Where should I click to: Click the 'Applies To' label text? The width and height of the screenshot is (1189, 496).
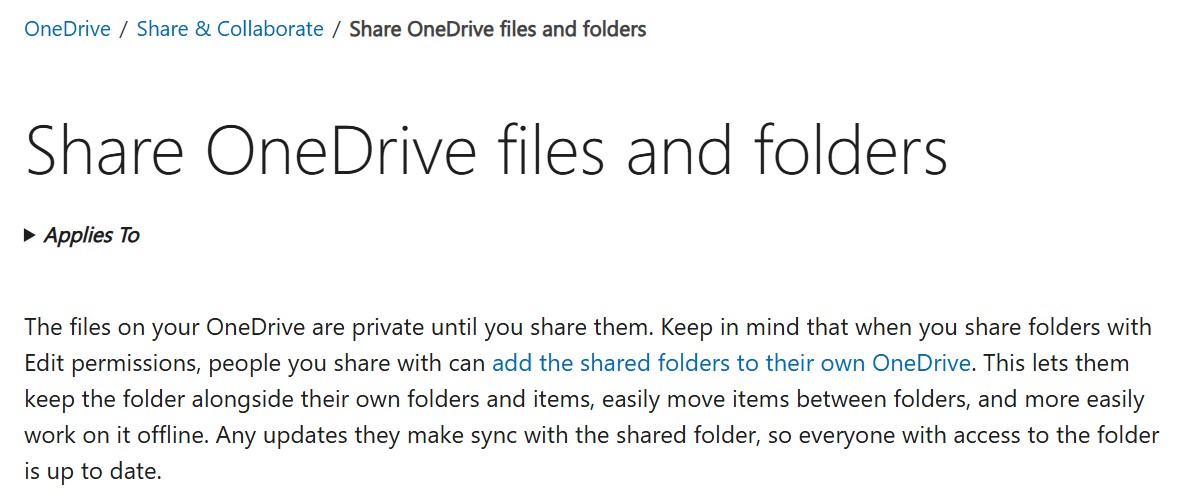coord(92,236)
